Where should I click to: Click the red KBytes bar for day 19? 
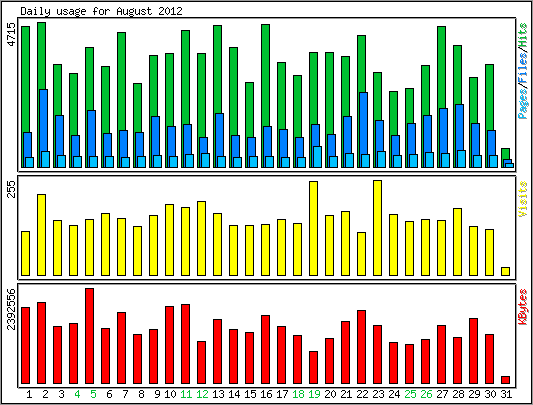point(313,368)
